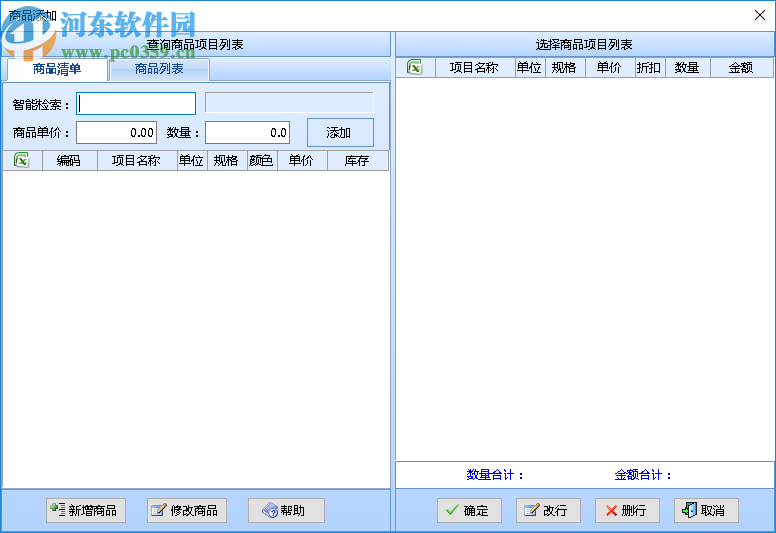Click 数量 header in right table
This screenshot has width=776, height=533.
(688, 67)
